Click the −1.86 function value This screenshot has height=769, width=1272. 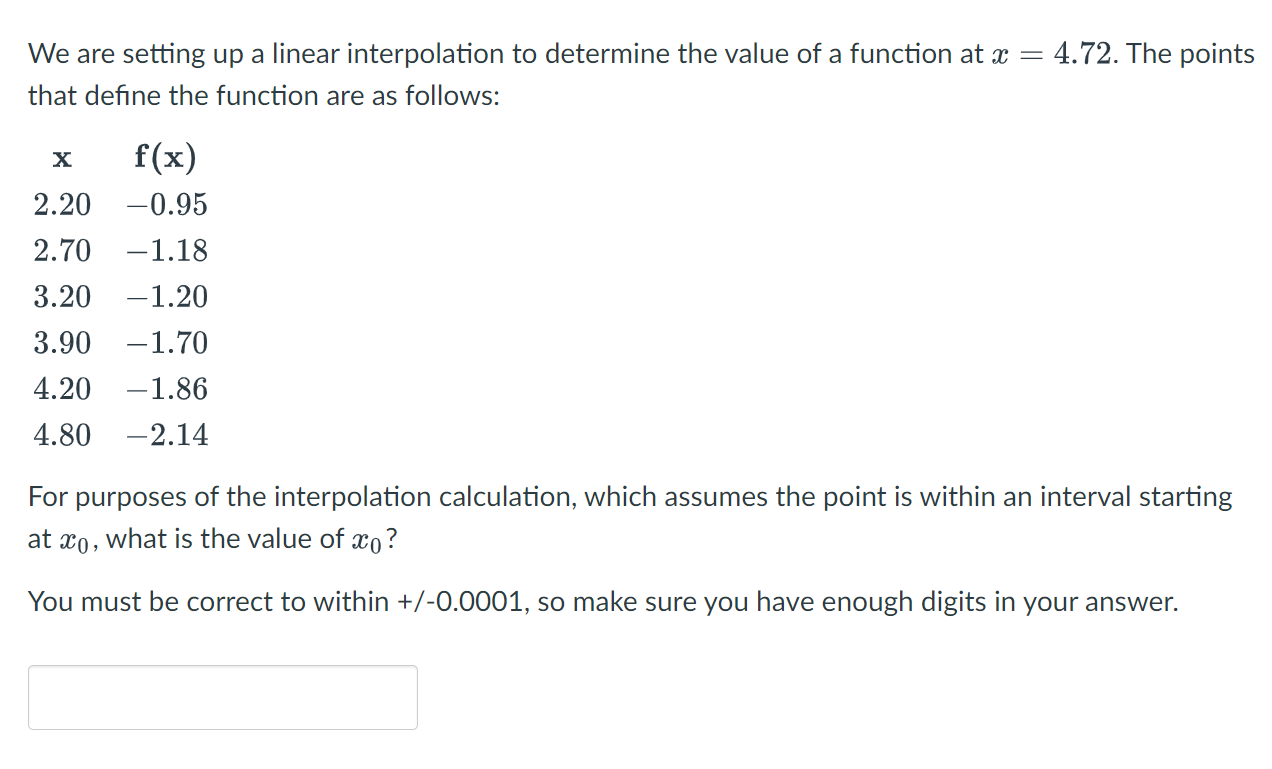click(167, 389)
